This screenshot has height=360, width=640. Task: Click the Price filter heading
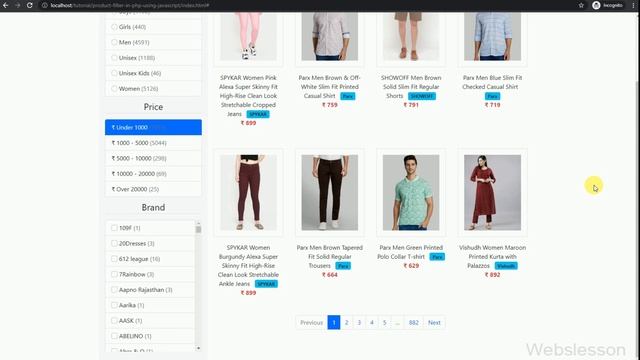coord(153,107)
